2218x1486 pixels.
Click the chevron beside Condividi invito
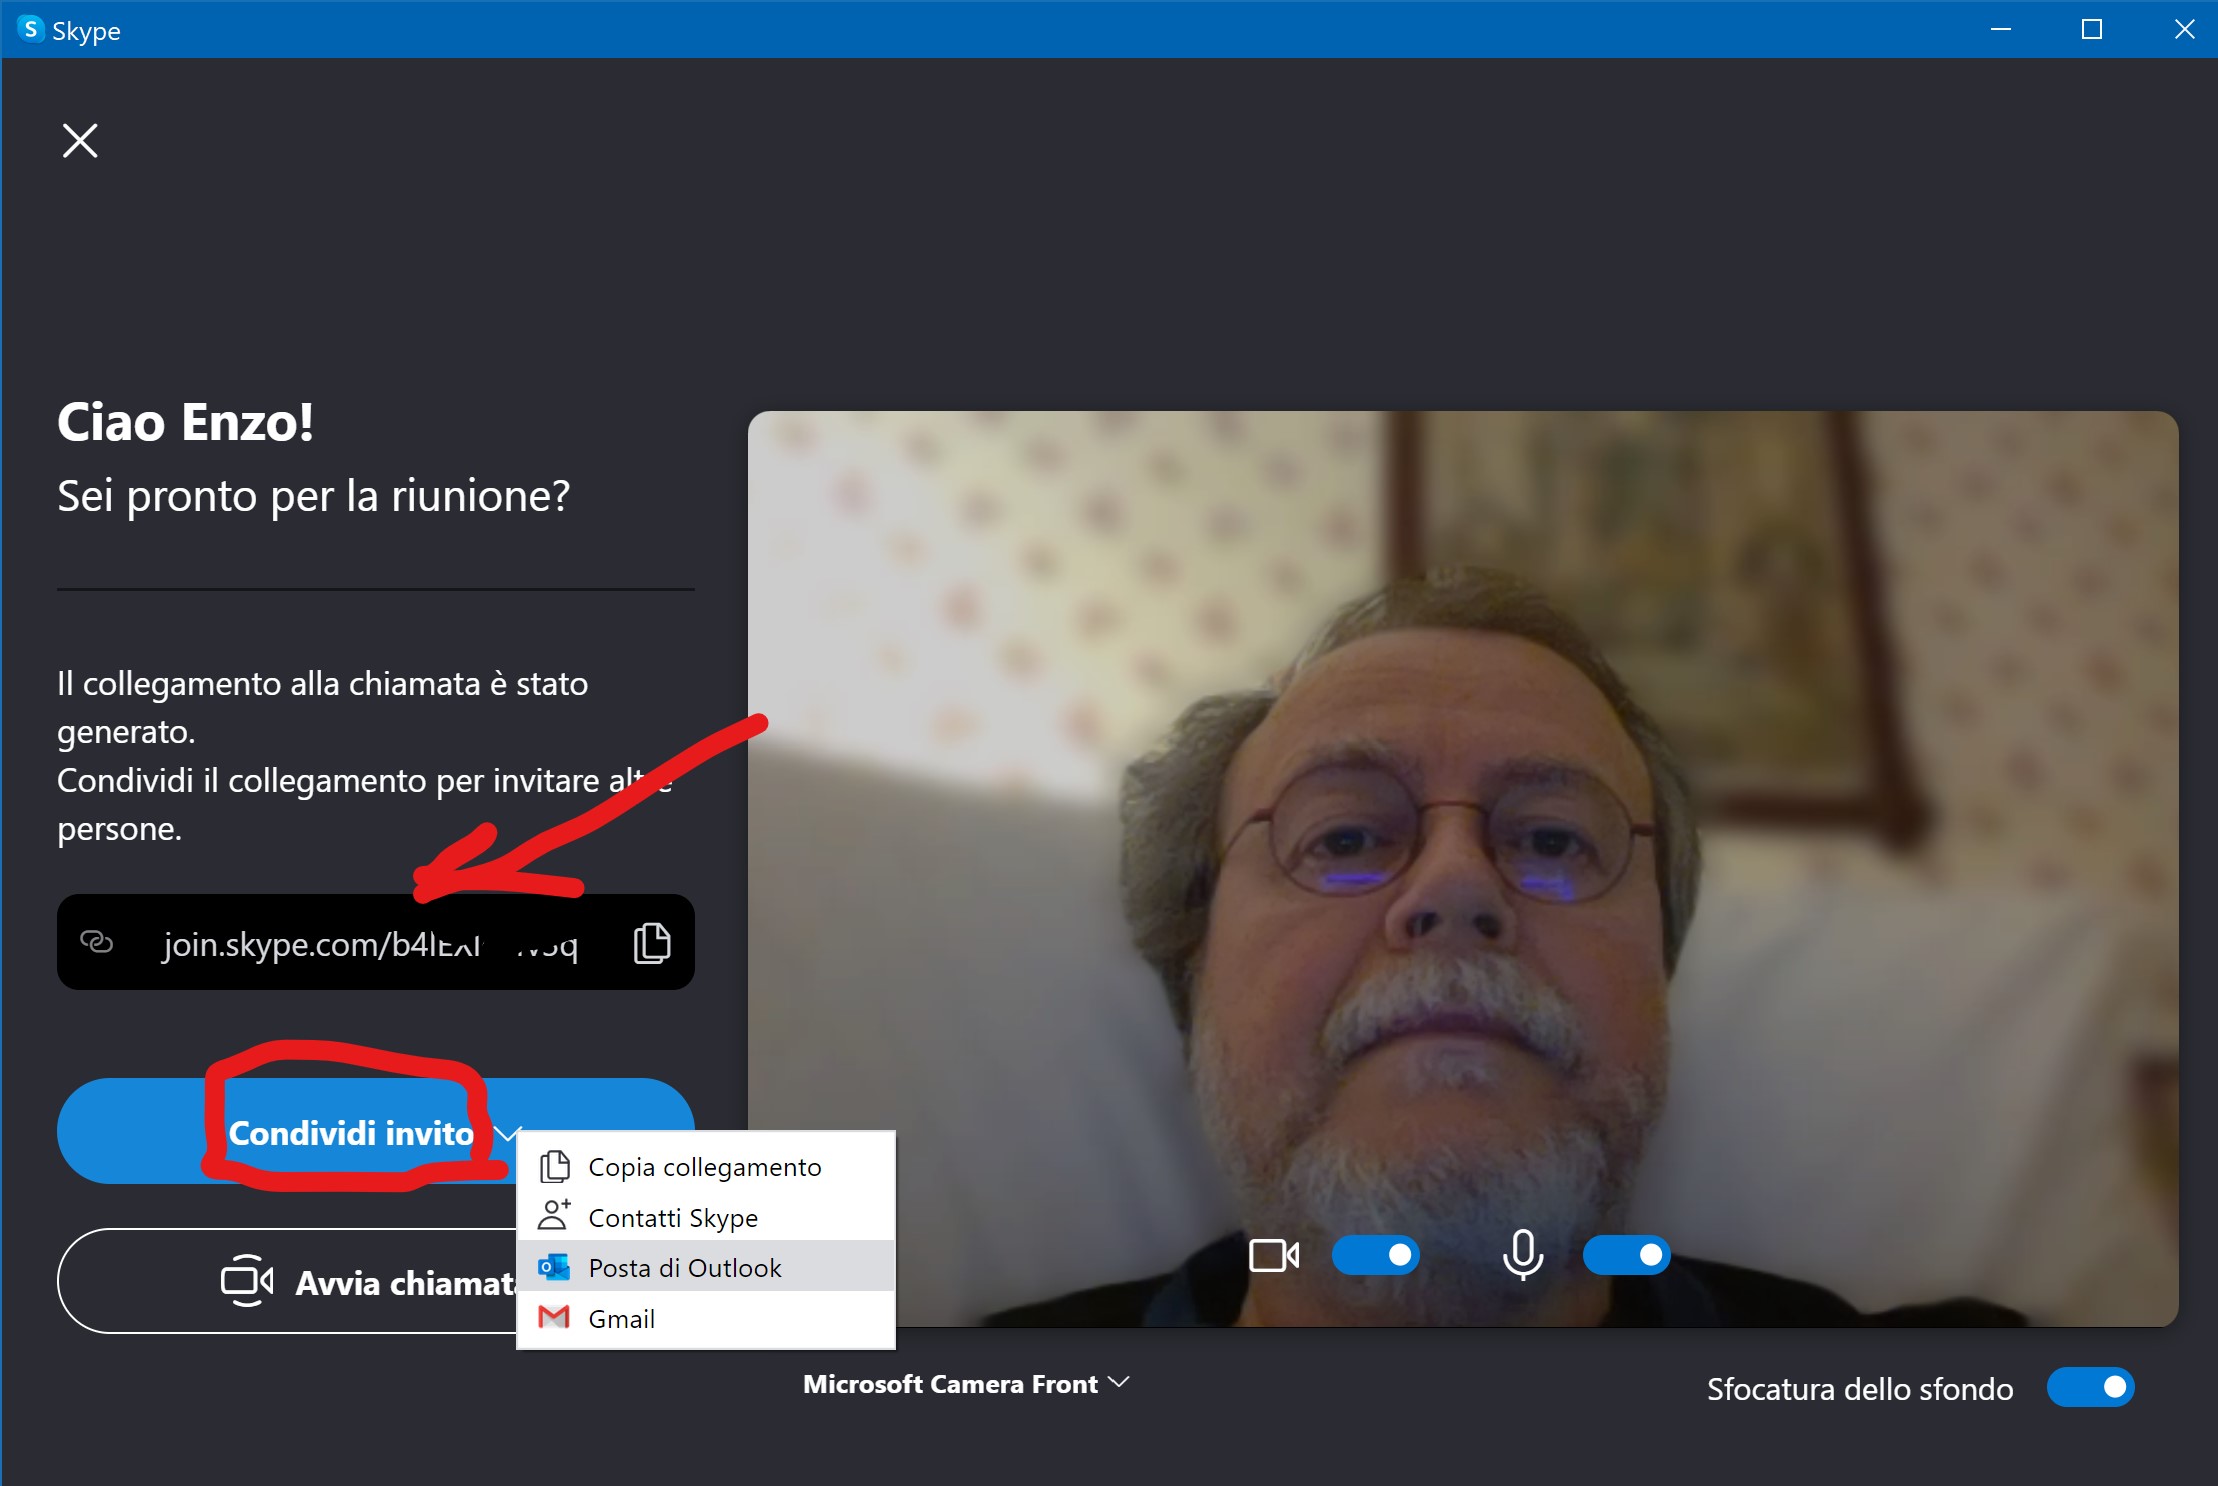[508, 1132]
